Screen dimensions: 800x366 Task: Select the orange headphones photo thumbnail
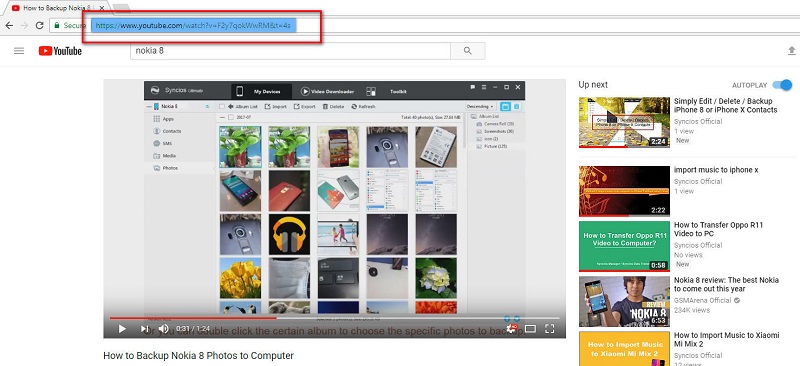tap(289, 235)
